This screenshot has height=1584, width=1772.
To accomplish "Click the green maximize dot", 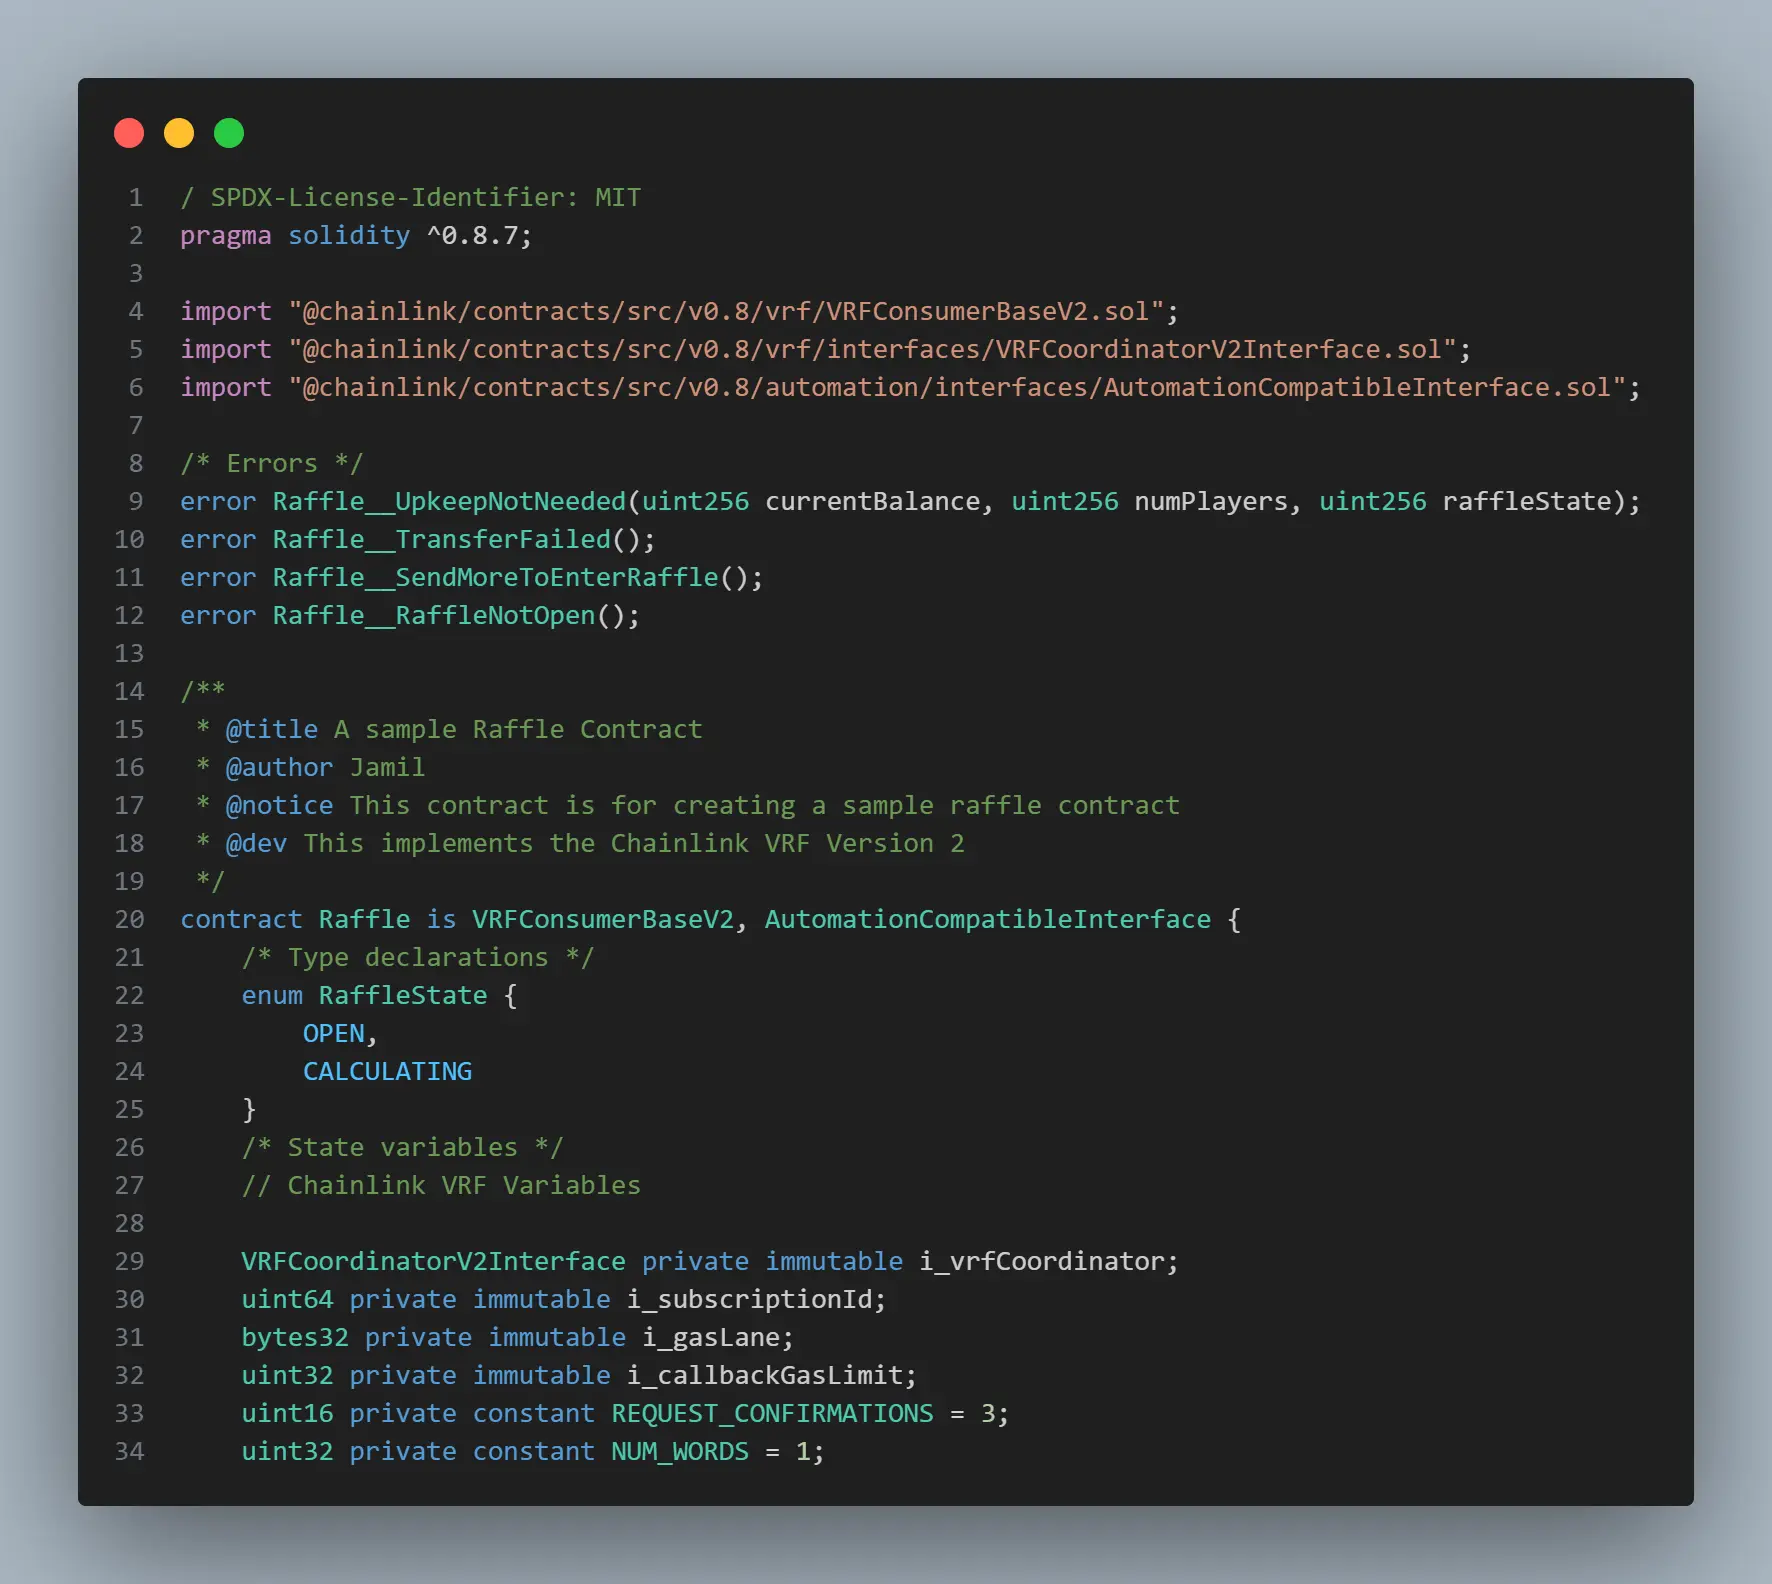I will 229,133.
